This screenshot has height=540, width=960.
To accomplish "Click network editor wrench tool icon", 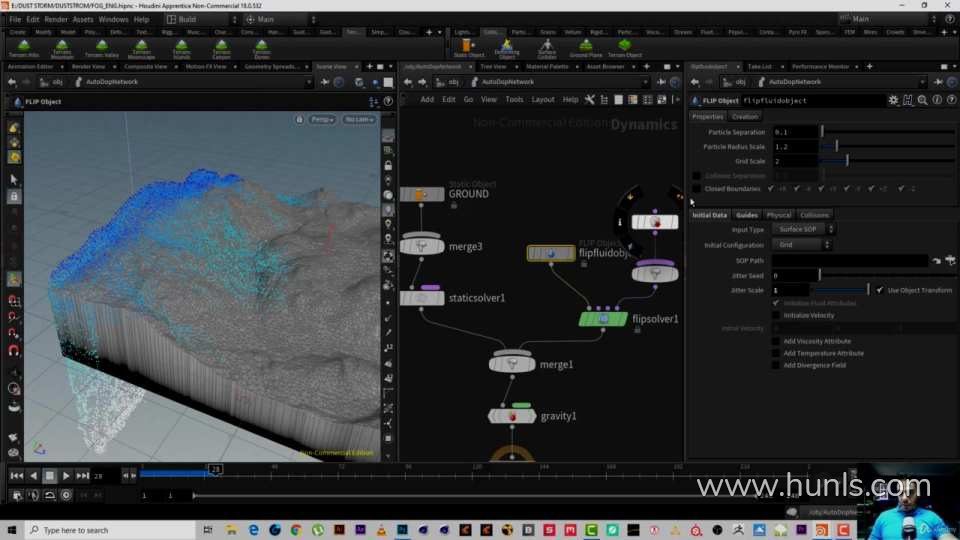I will pos(589,100).
